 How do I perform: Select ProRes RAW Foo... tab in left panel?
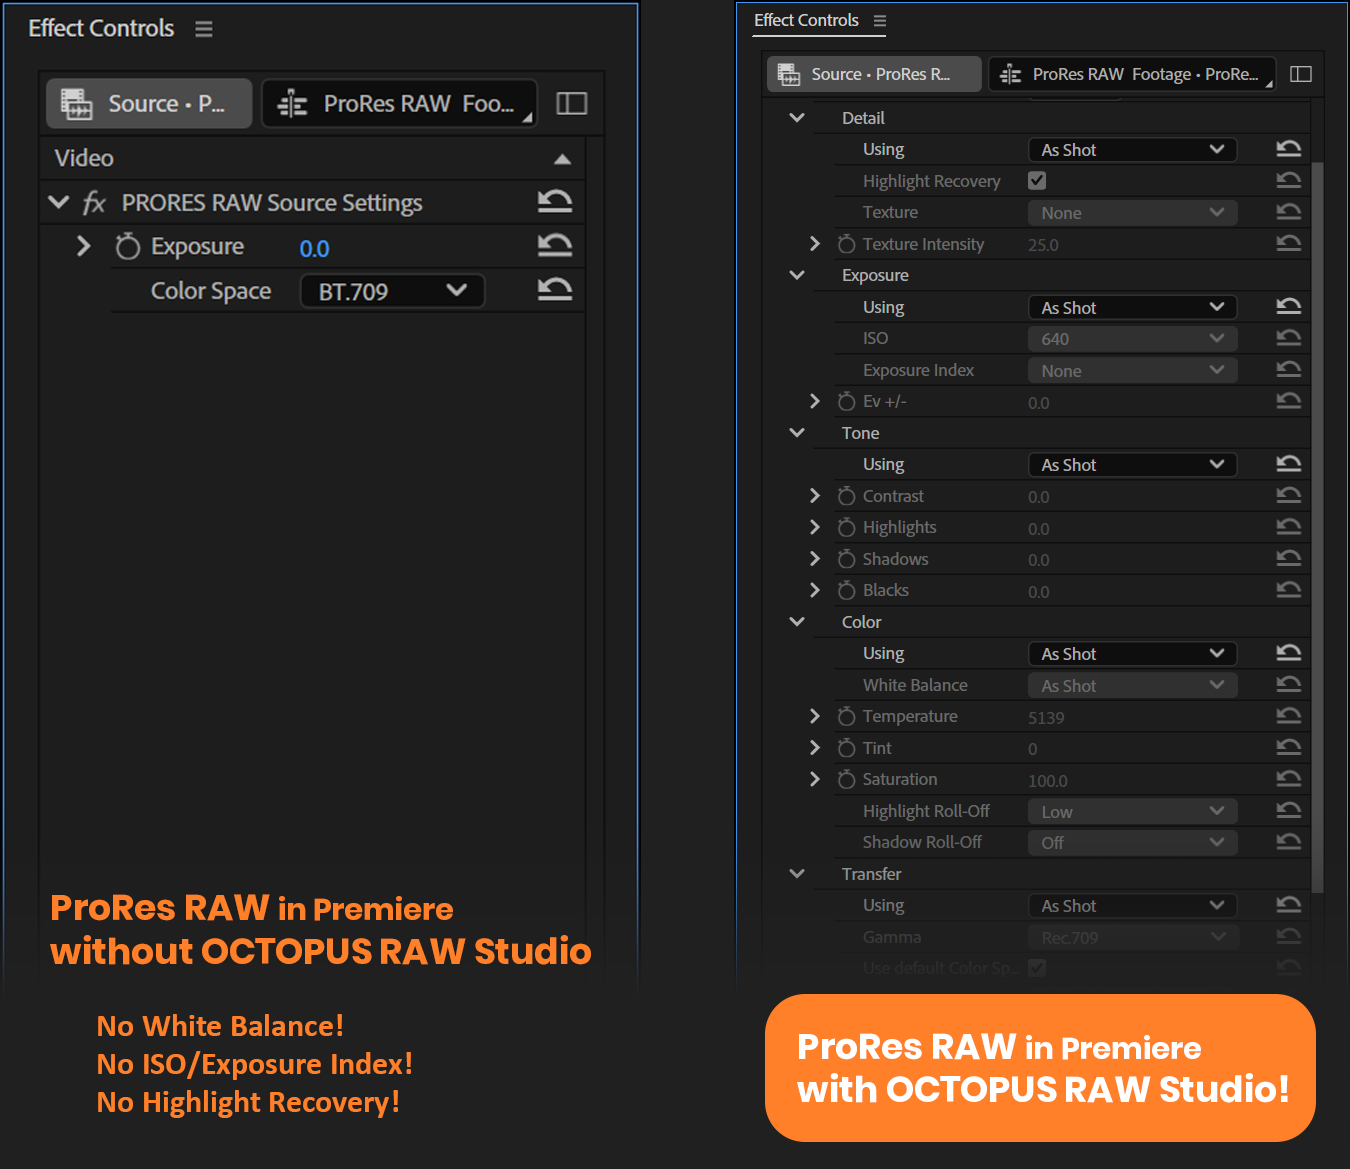pos(399,103)
